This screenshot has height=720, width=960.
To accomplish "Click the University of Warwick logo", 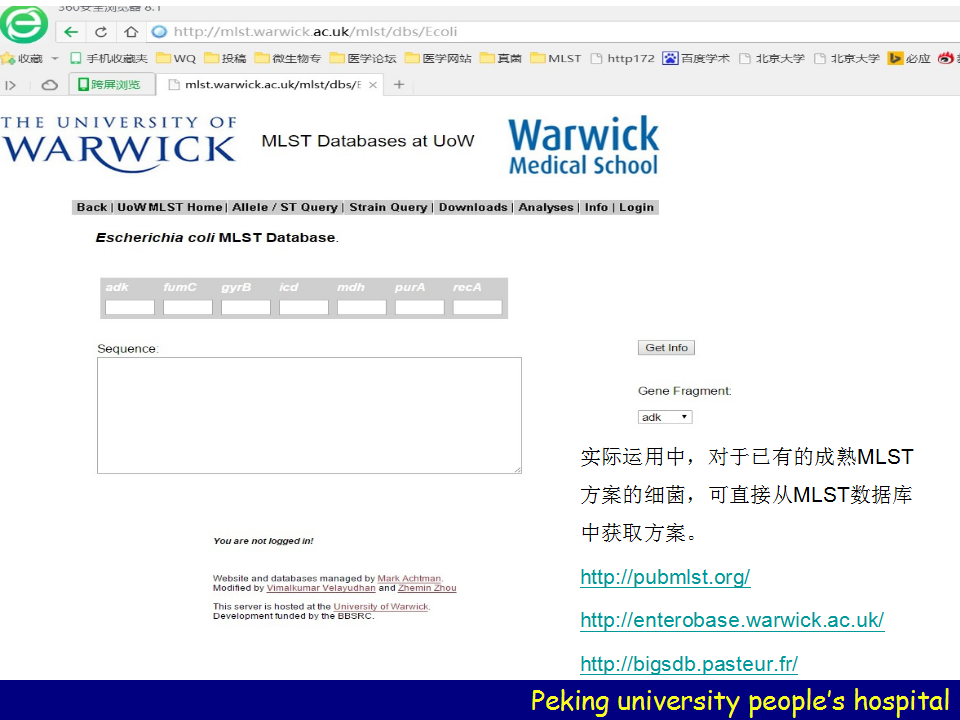I will point(119,144).
